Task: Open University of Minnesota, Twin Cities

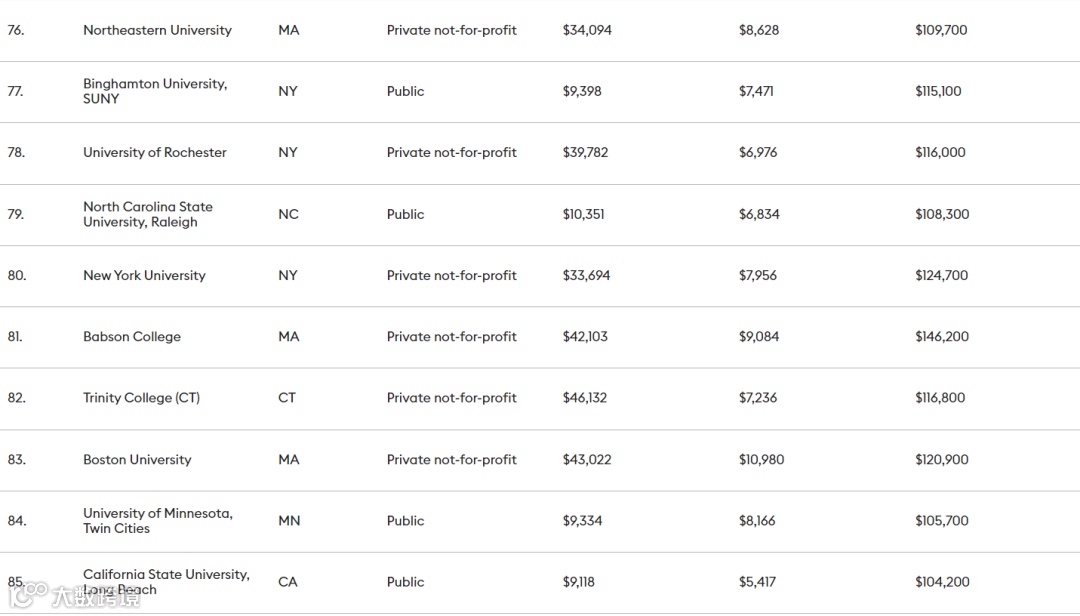Action: point(157,520)
